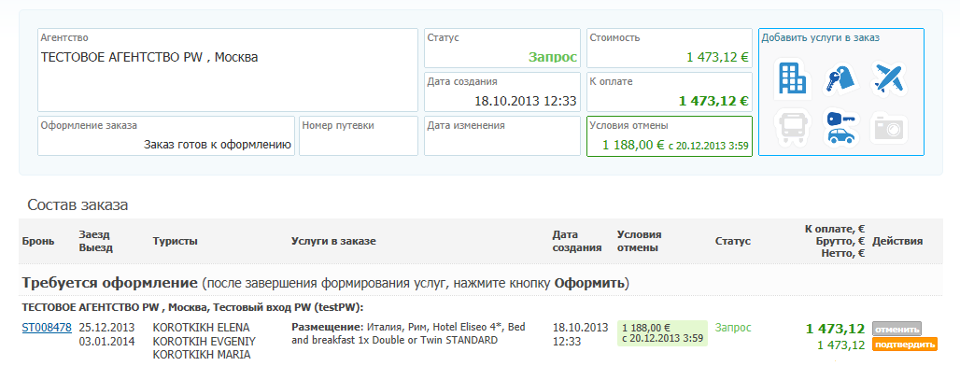The height and width of the screenshot is (366, 960).
Task: Click the Бронь column header
Action: point(38,241)
